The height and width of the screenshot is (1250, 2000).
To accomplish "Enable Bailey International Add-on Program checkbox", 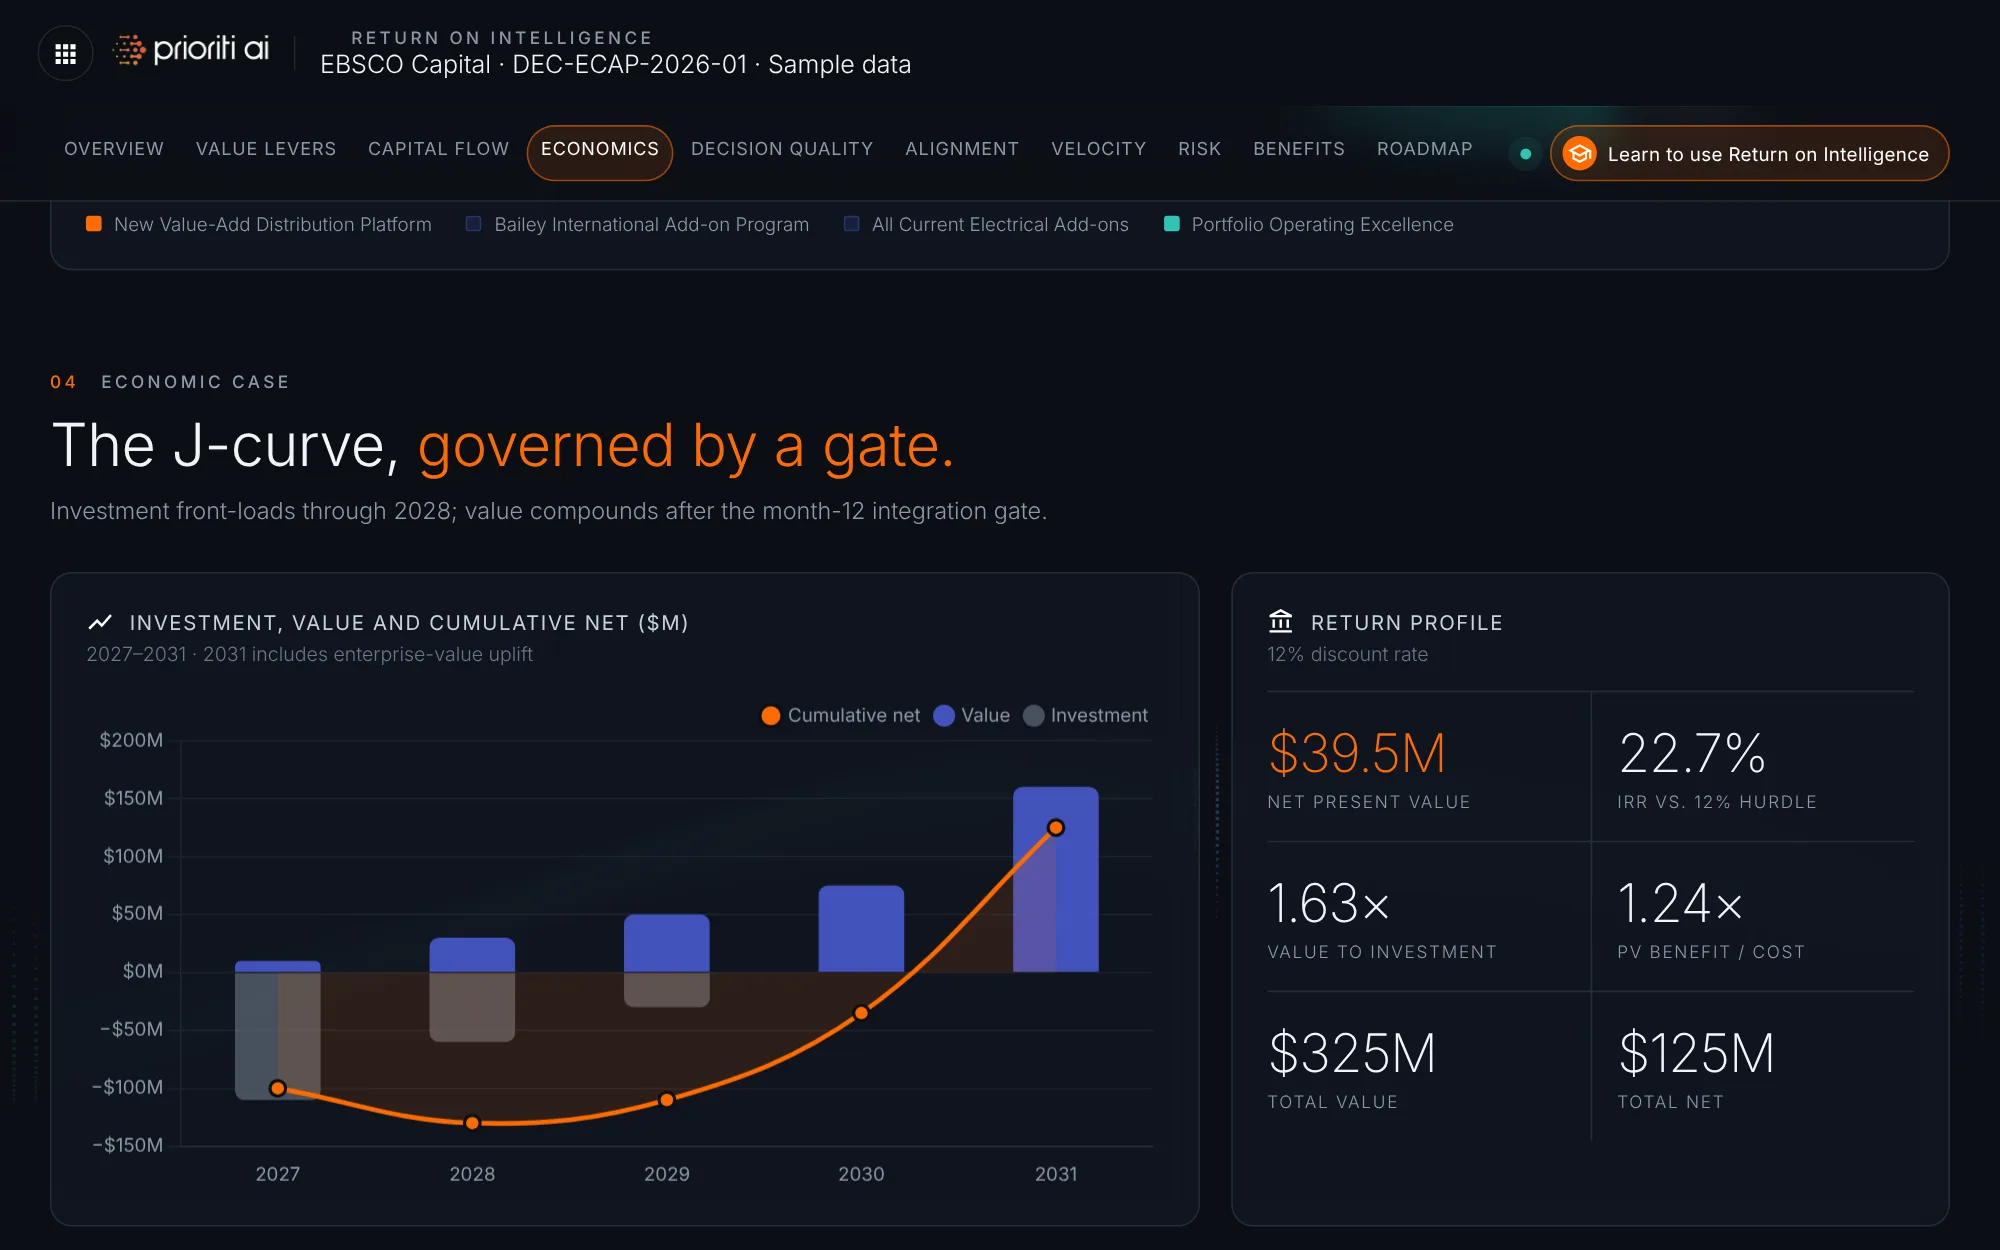I will (474, 224).
